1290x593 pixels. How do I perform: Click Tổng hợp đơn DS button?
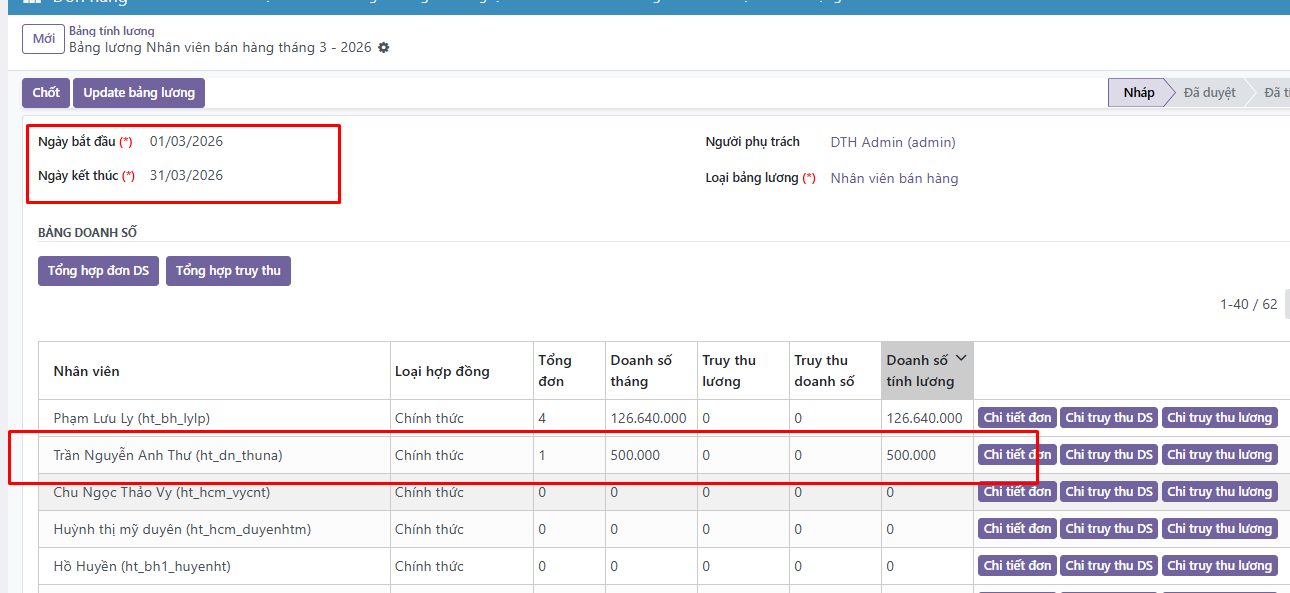click(x=98, y=271)
